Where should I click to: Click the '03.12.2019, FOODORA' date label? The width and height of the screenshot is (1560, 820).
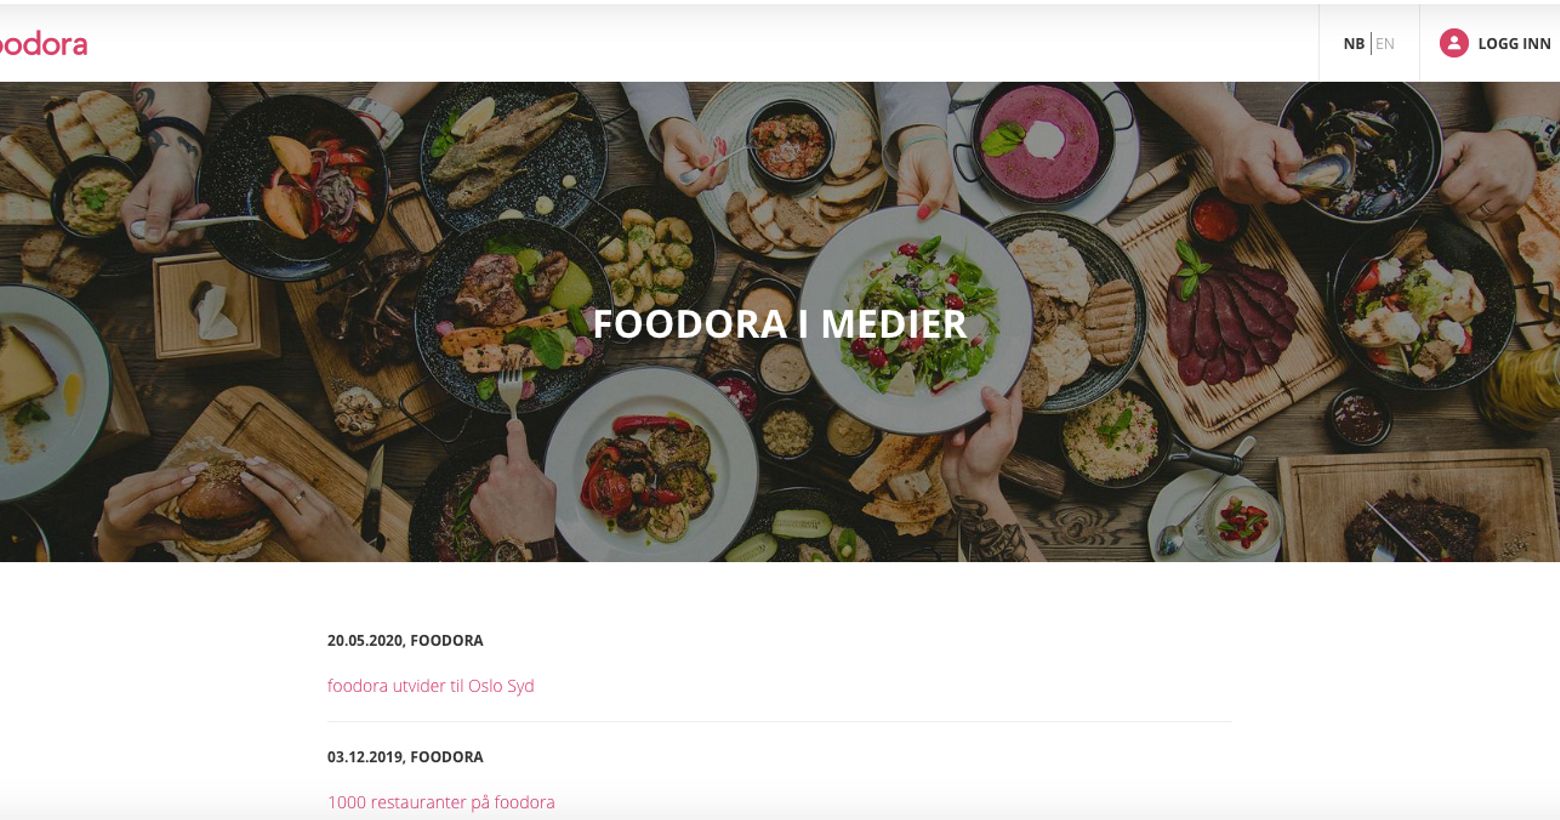point(405,757)
